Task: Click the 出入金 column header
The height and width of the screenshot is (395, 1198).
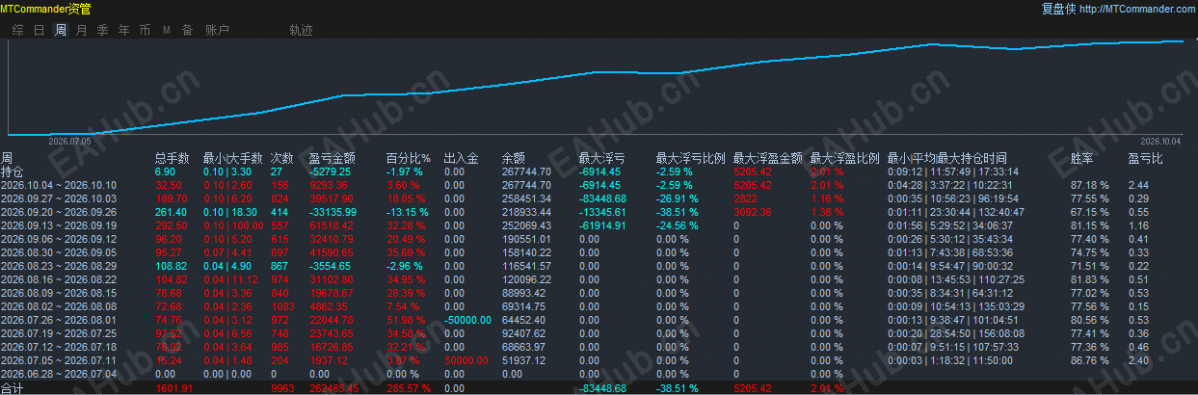Action: tap(461, 159)
